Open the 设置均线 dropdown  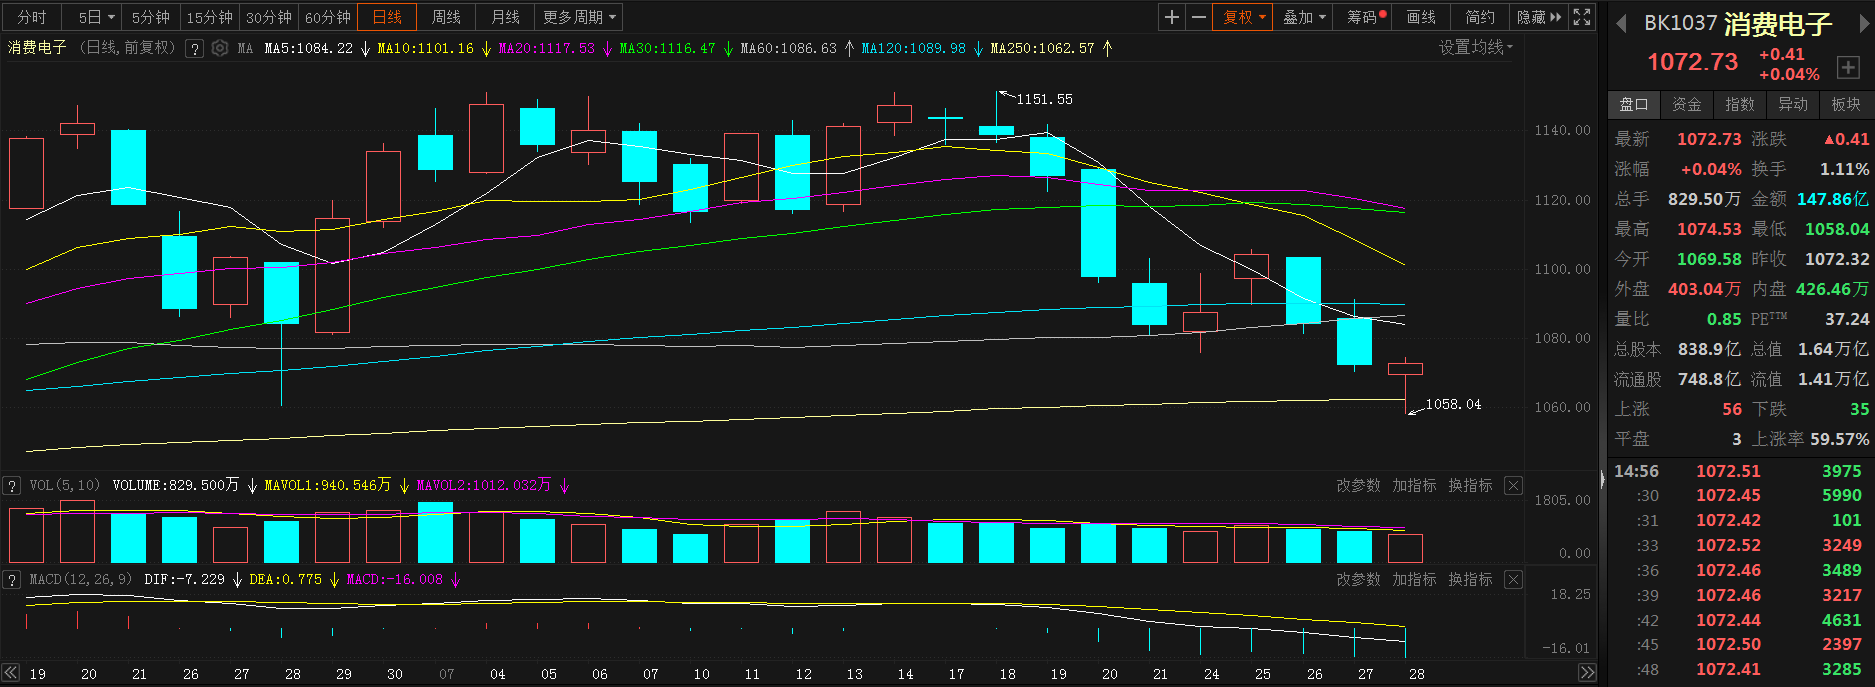tap(1475, 48)
